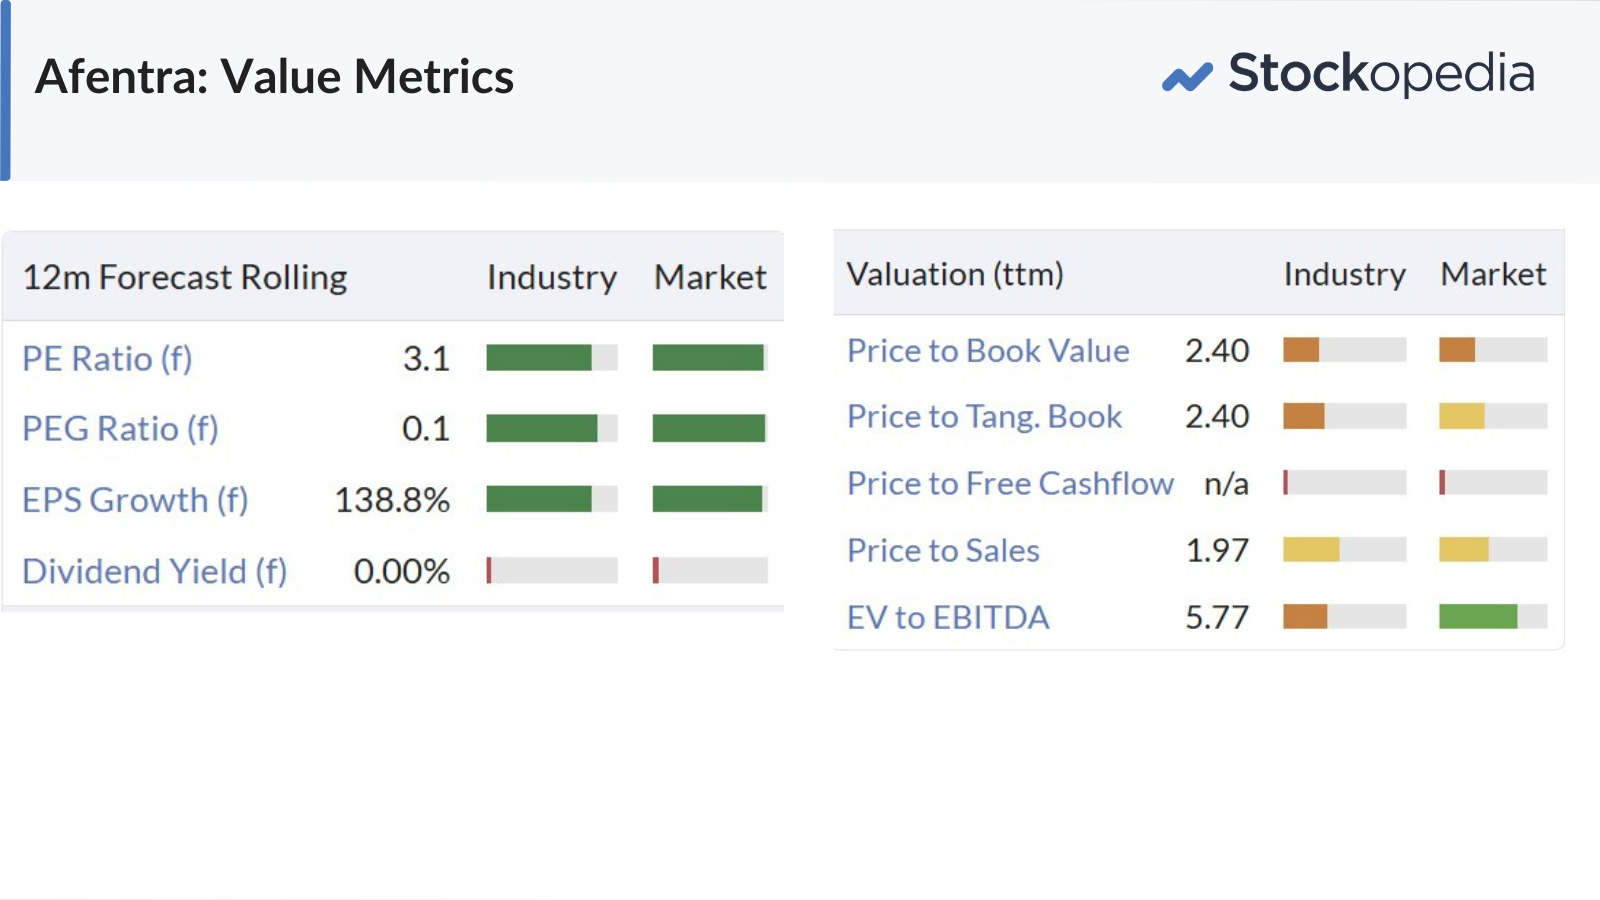
Task: Click the PEG Ratio industry bar
Action: click(x=552, y=429)
